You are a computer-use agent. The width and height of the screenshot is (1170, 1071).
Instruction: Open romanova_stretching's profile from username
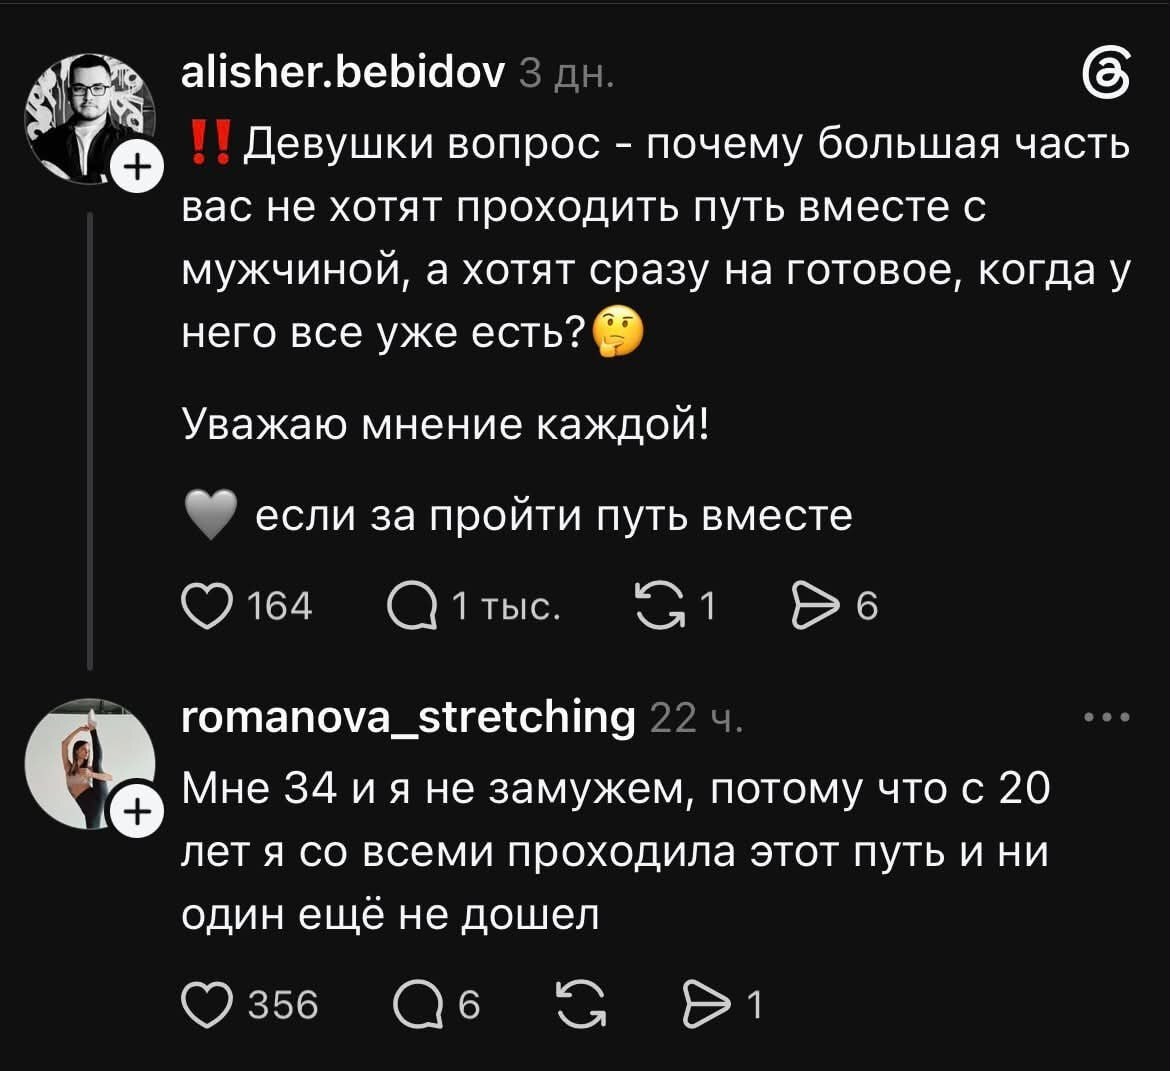click(409, 719)
